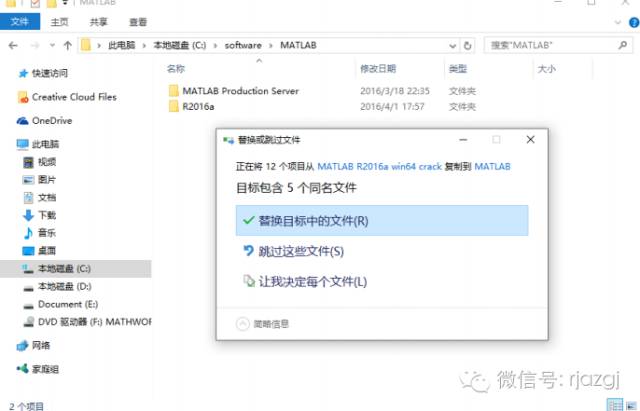Expand the brief info details chevron
This screenshot has height=411, width=640.
241,323
